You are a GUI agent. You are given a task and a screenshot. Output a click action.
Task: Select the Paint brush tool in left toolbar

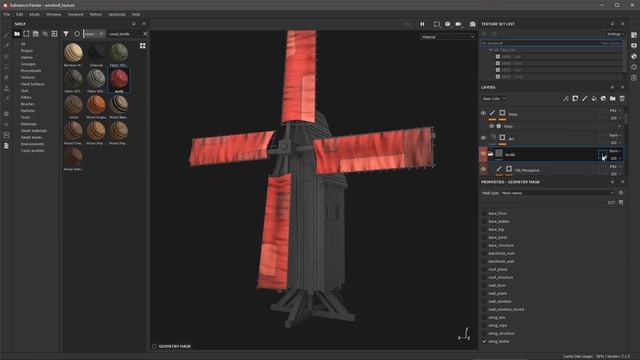6,35
